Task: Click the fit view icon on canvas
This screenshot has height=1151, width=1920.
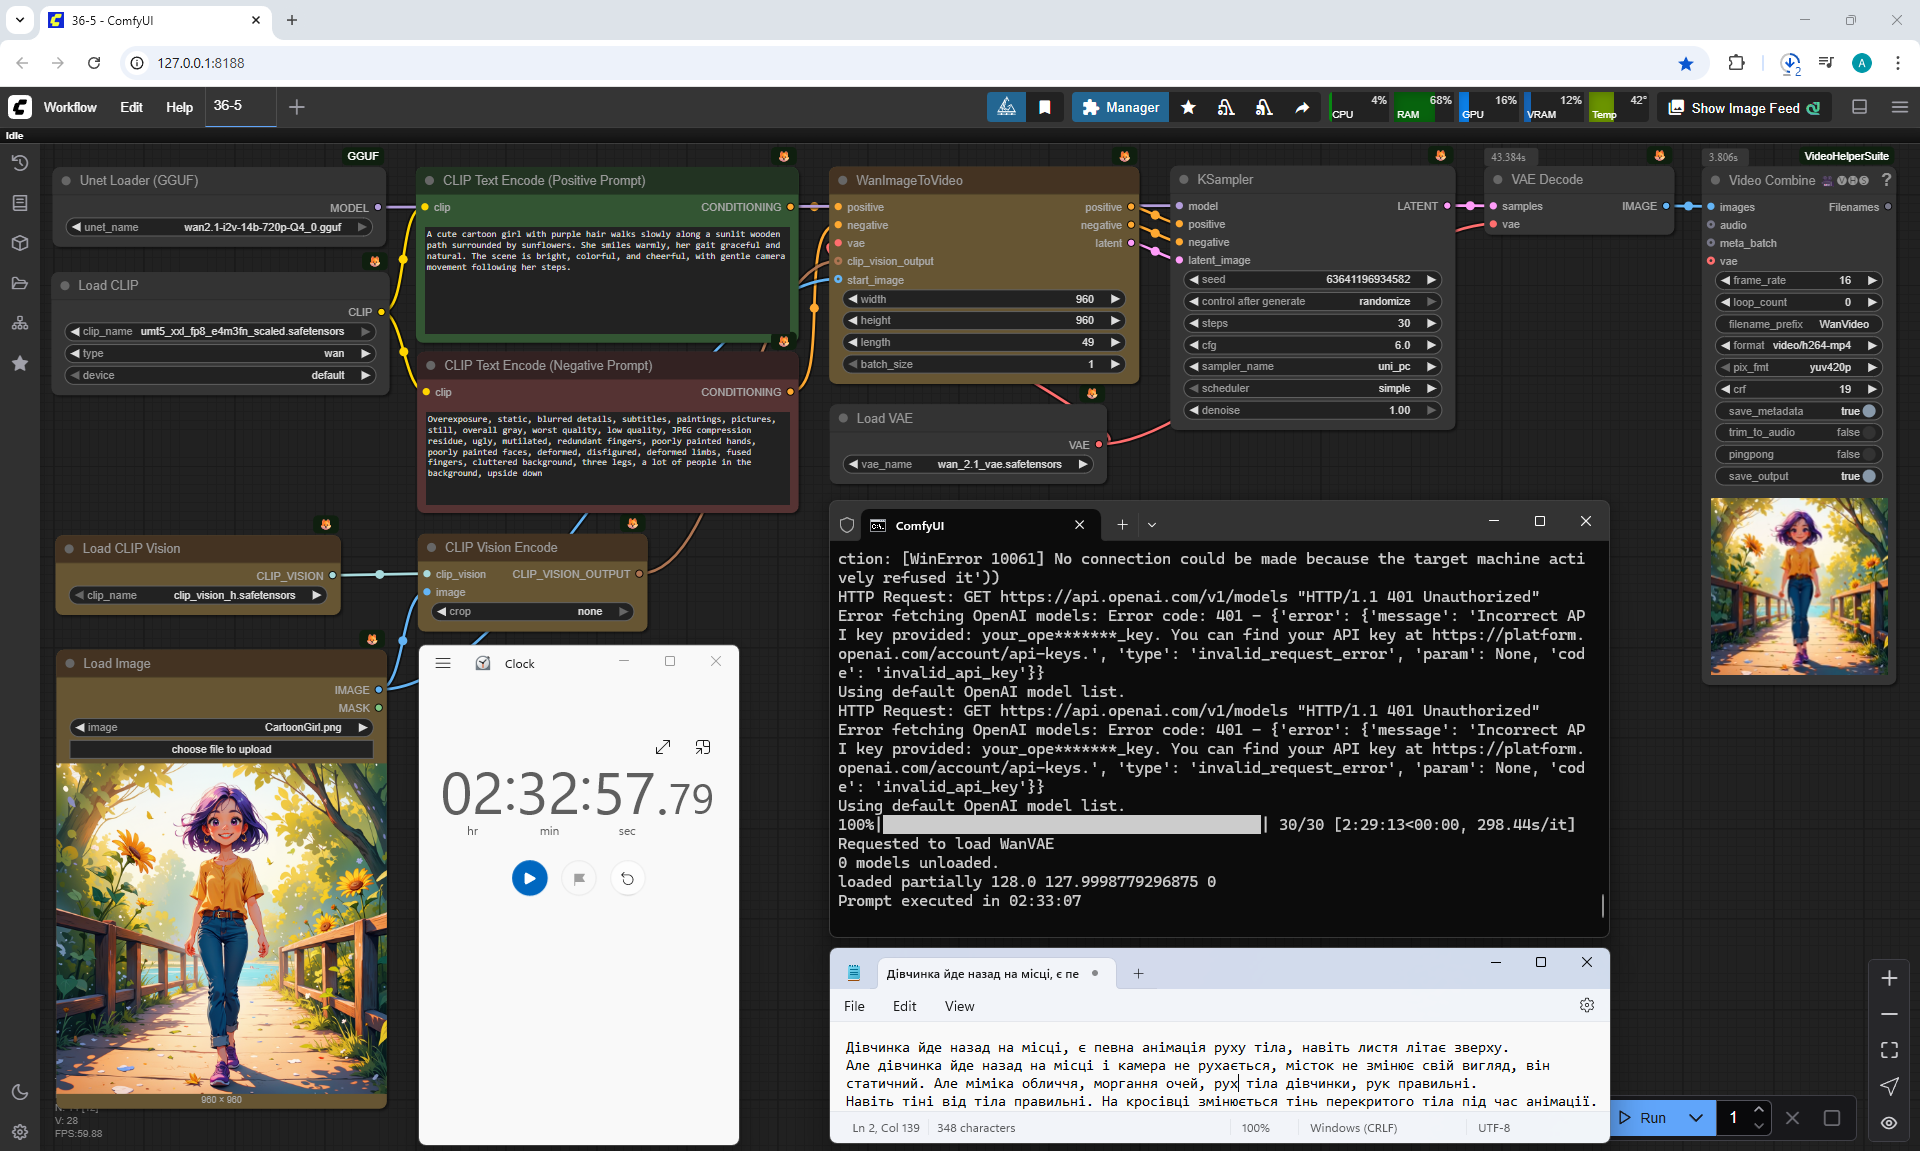Action: [x=1889, y=1050]
